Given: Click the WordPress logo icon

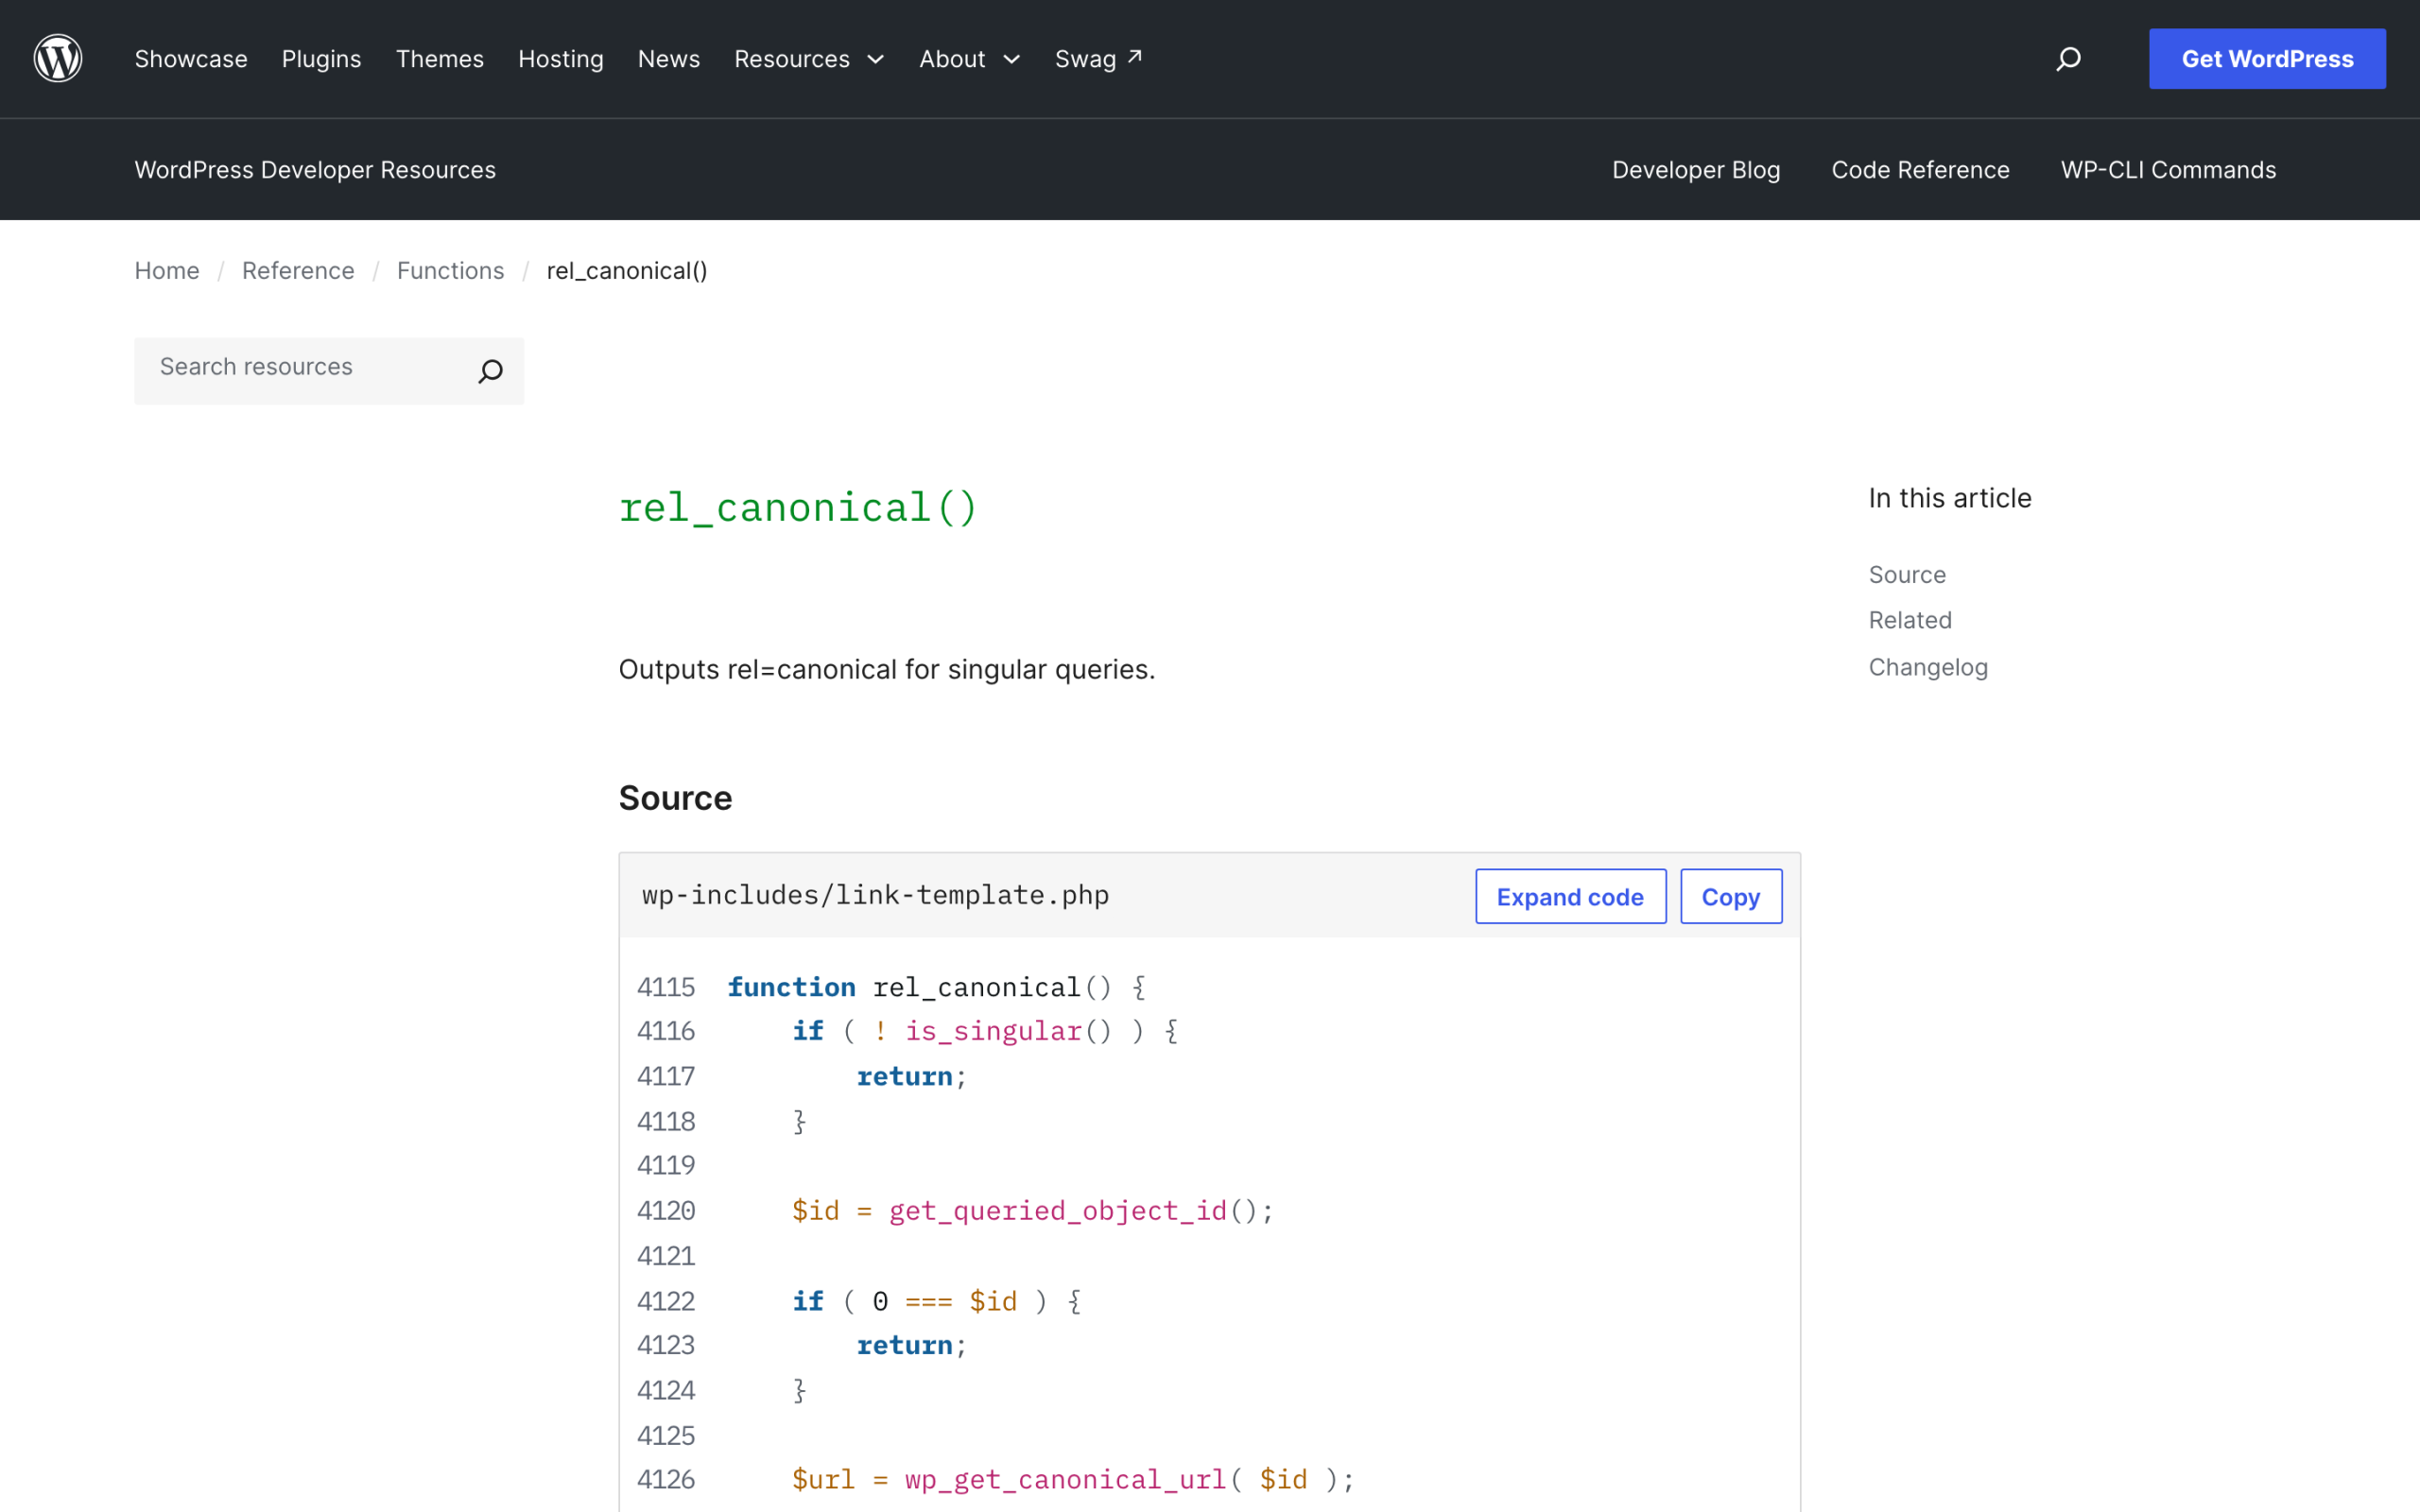Looking at the screenshot, I should [x=58, y=59].
